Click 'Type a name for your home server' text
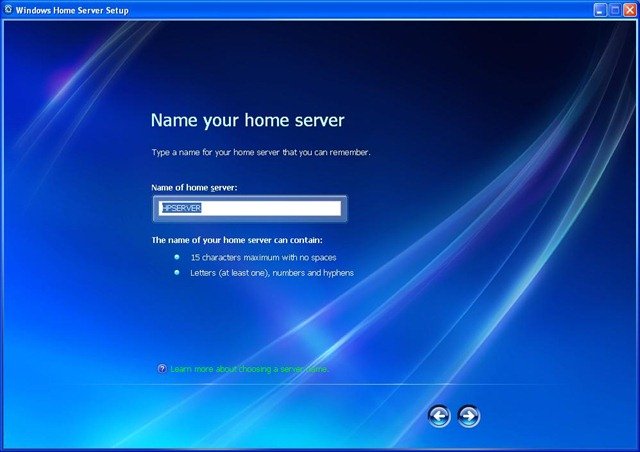The image size is (640, 452). point(261,152)
